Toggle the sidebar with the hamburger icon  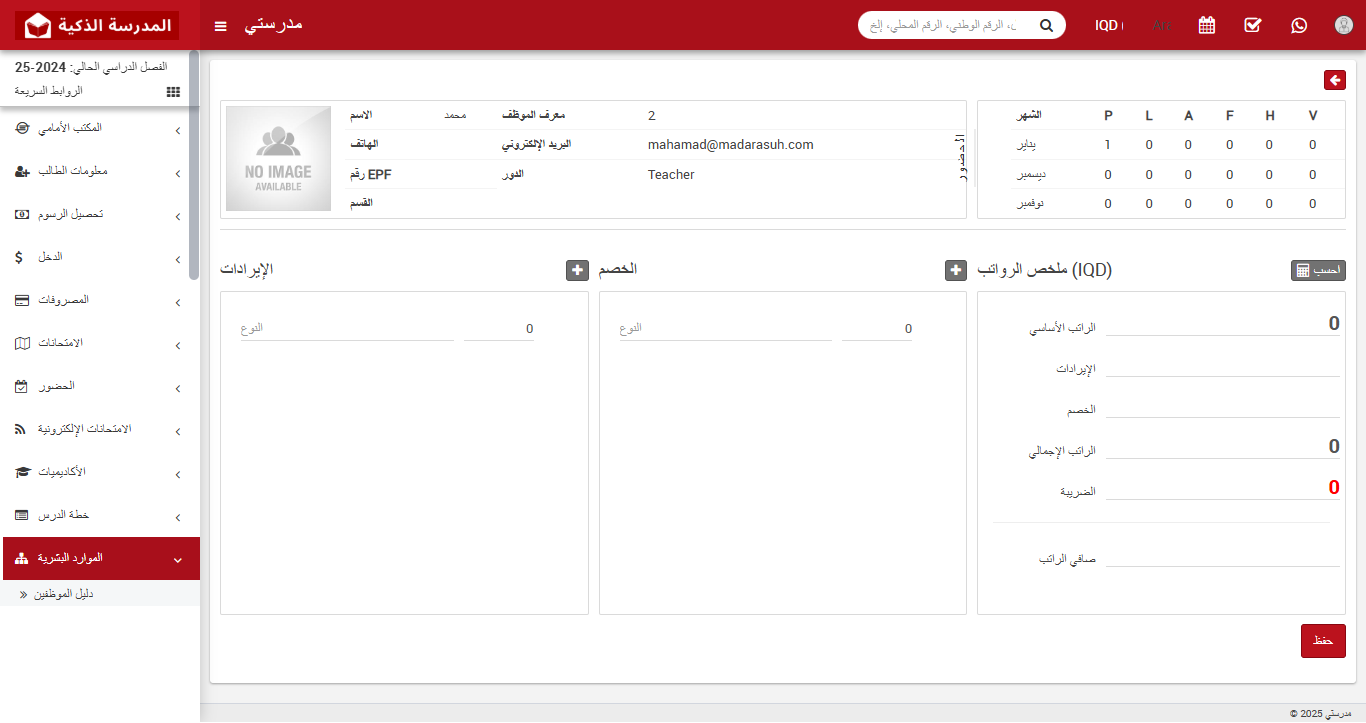(220, 26)
